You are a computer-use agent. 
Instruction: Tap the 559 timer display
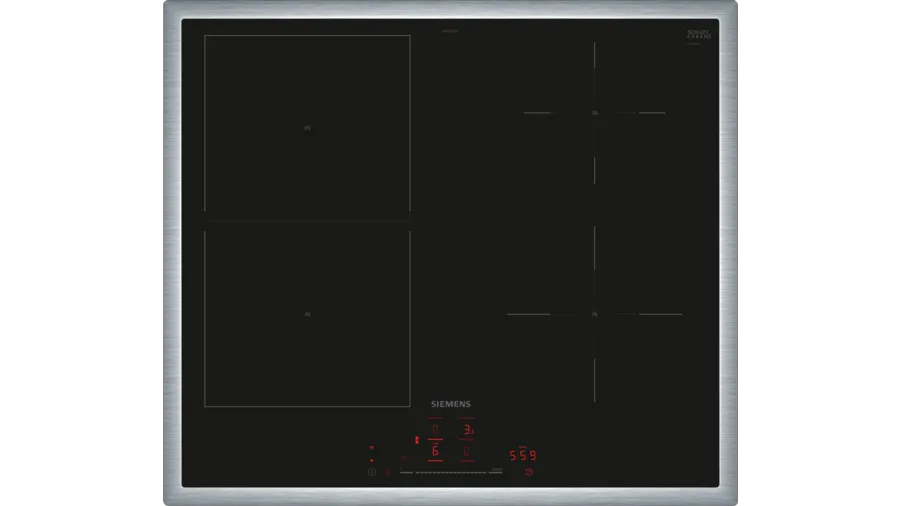pos(523,456)
